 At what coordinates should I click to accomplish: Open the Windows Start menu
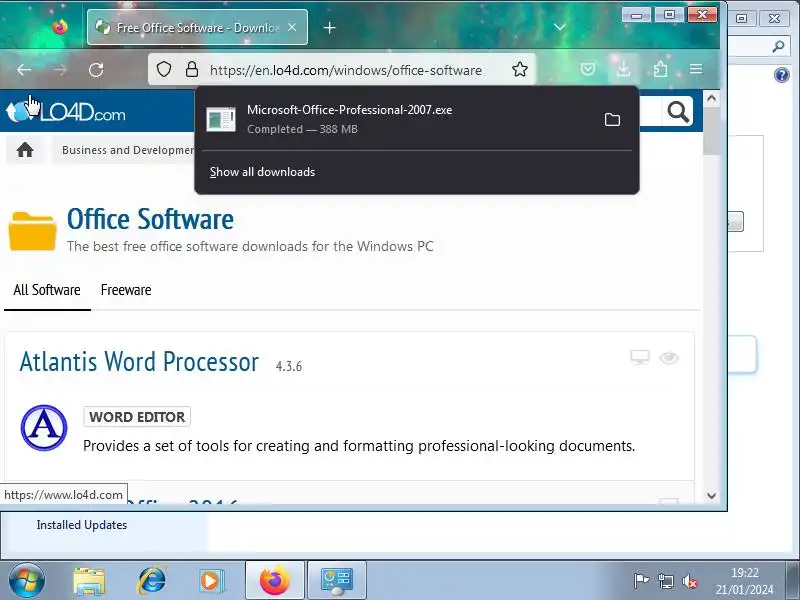pyautogui.click(x=26, y=580)
